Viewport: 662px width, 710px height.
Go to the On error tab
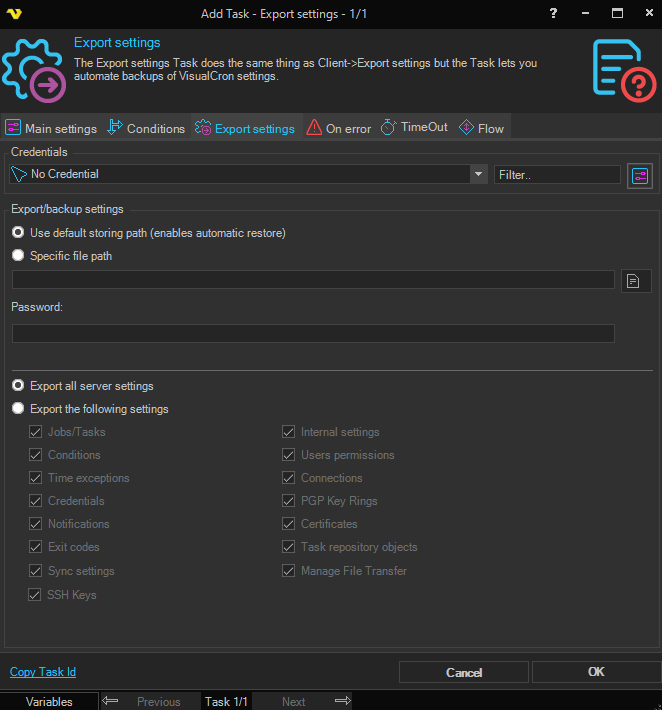[x=338, y=128]
